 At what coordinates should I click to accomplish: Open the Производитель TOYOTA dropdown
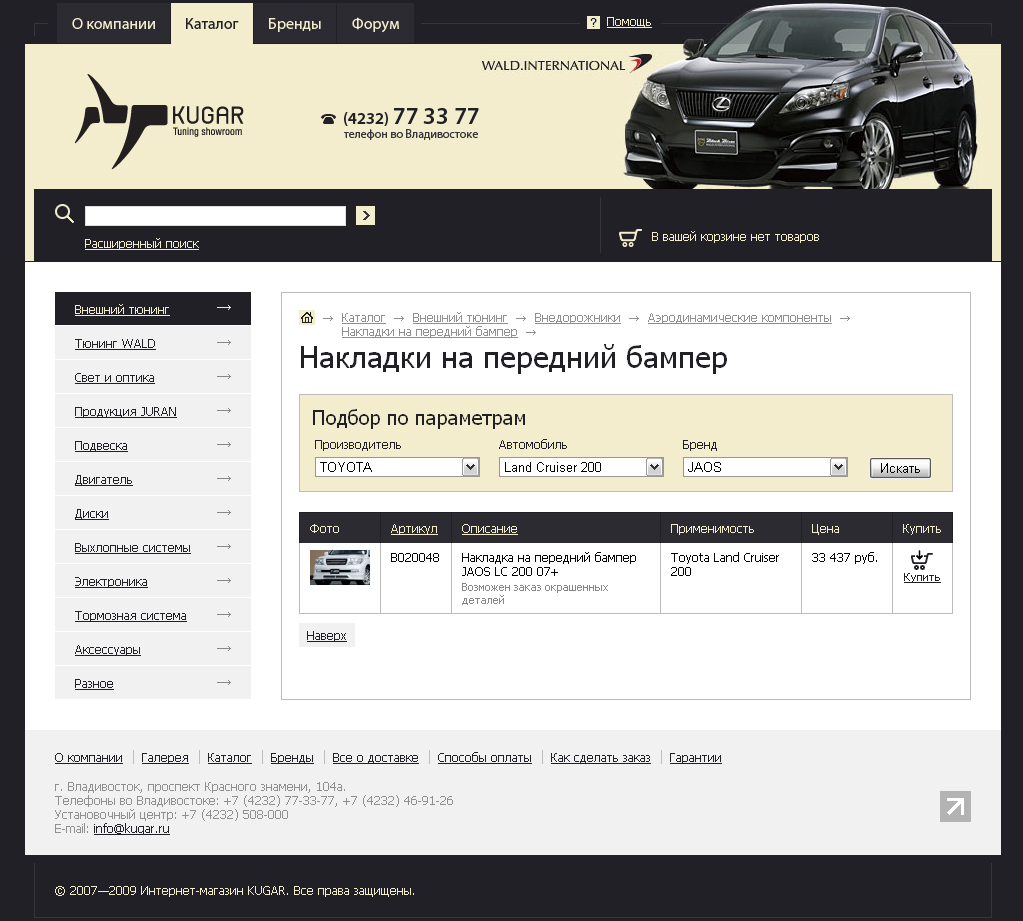397,467
